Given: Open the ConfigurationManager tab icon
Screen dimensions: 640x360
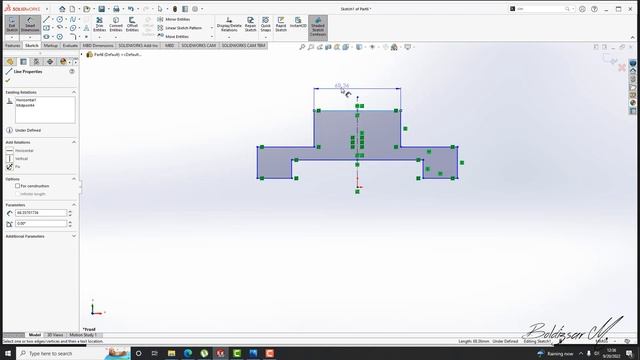Looking at the screenshot, I should tap(36, 62).
